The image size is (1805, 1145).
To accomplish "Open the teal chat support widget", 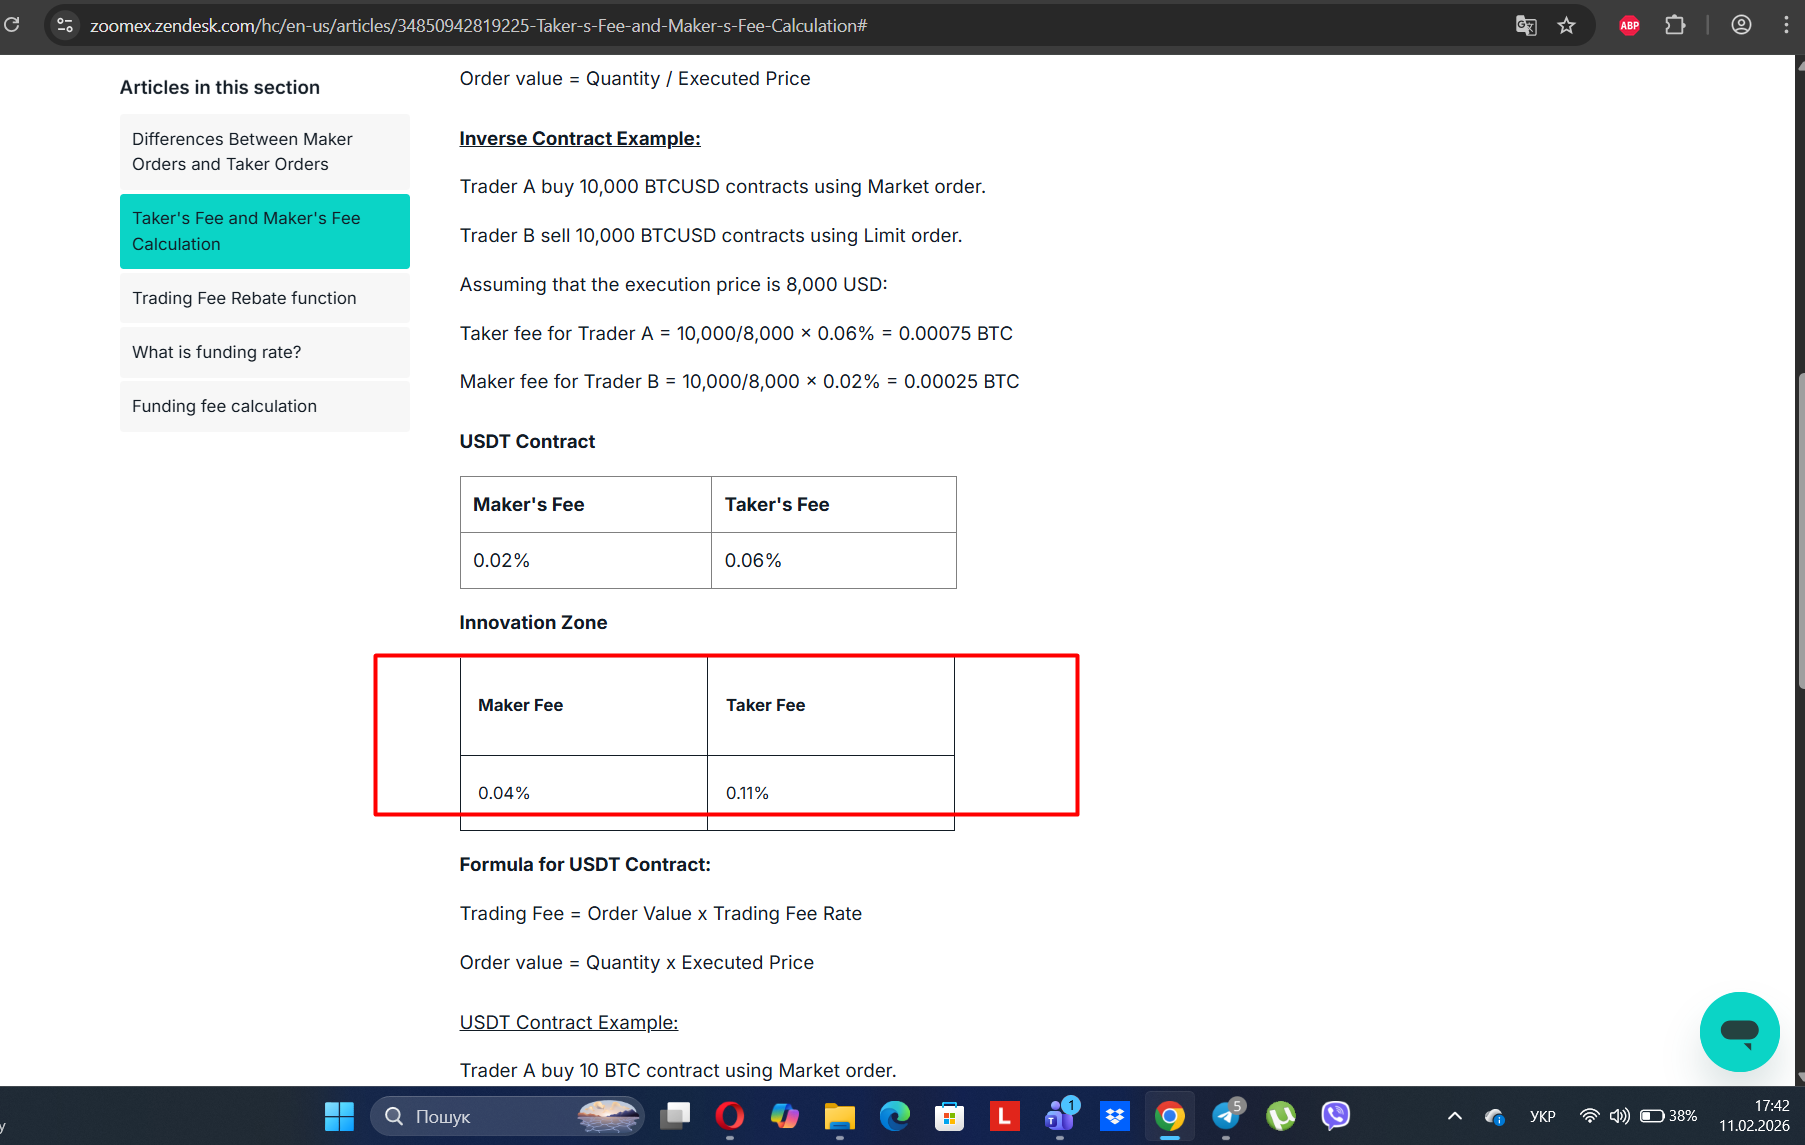I will pos(1739,1031).
